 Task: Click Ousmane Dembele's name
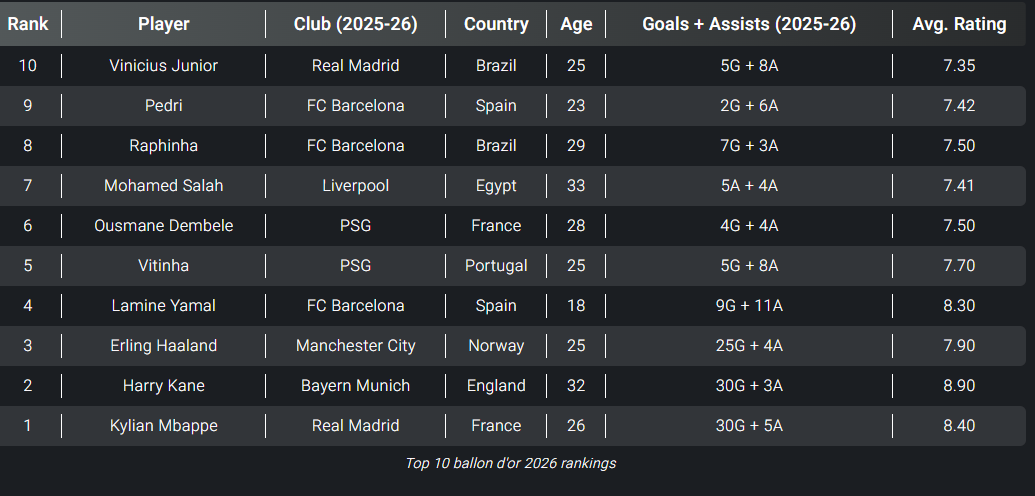[164, 226]
